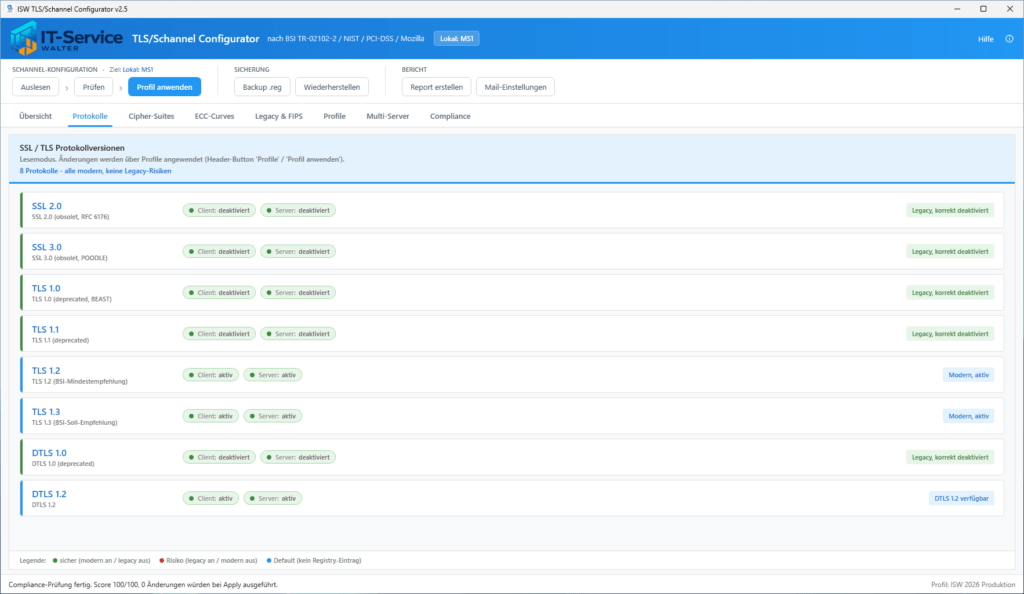Click the app icon in title bar
This screenshot has width=1024, height=594.
point(9,9)
